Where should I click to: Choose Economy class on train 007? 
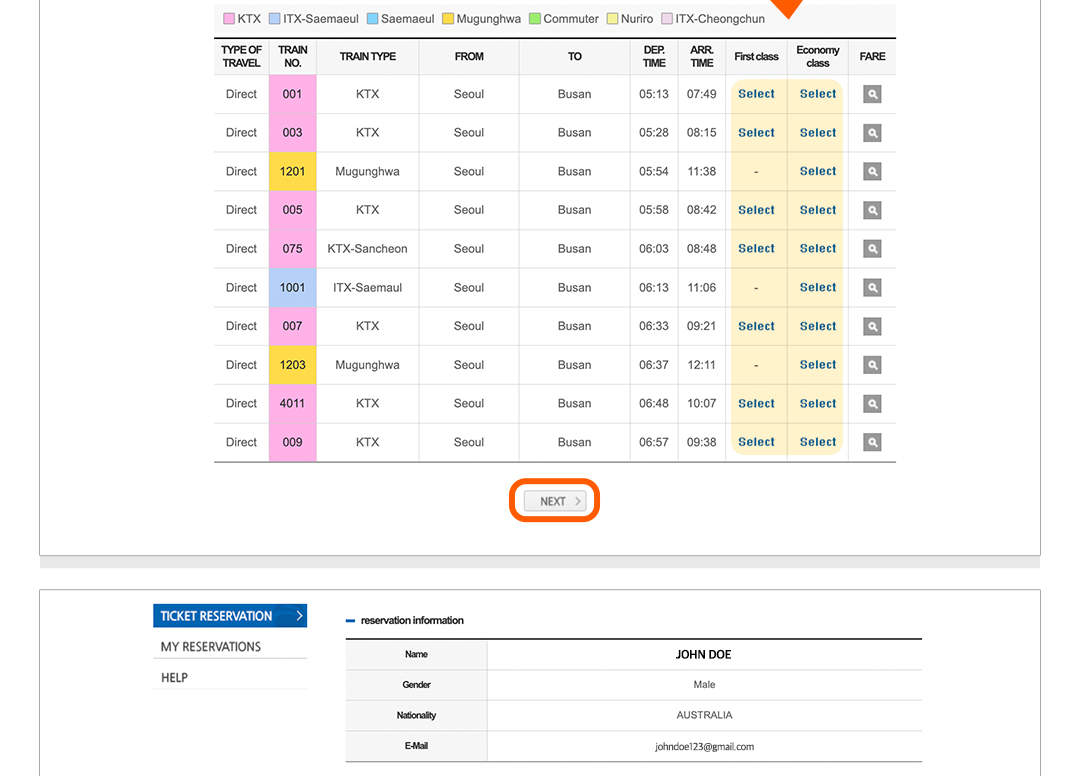(817, 326)
